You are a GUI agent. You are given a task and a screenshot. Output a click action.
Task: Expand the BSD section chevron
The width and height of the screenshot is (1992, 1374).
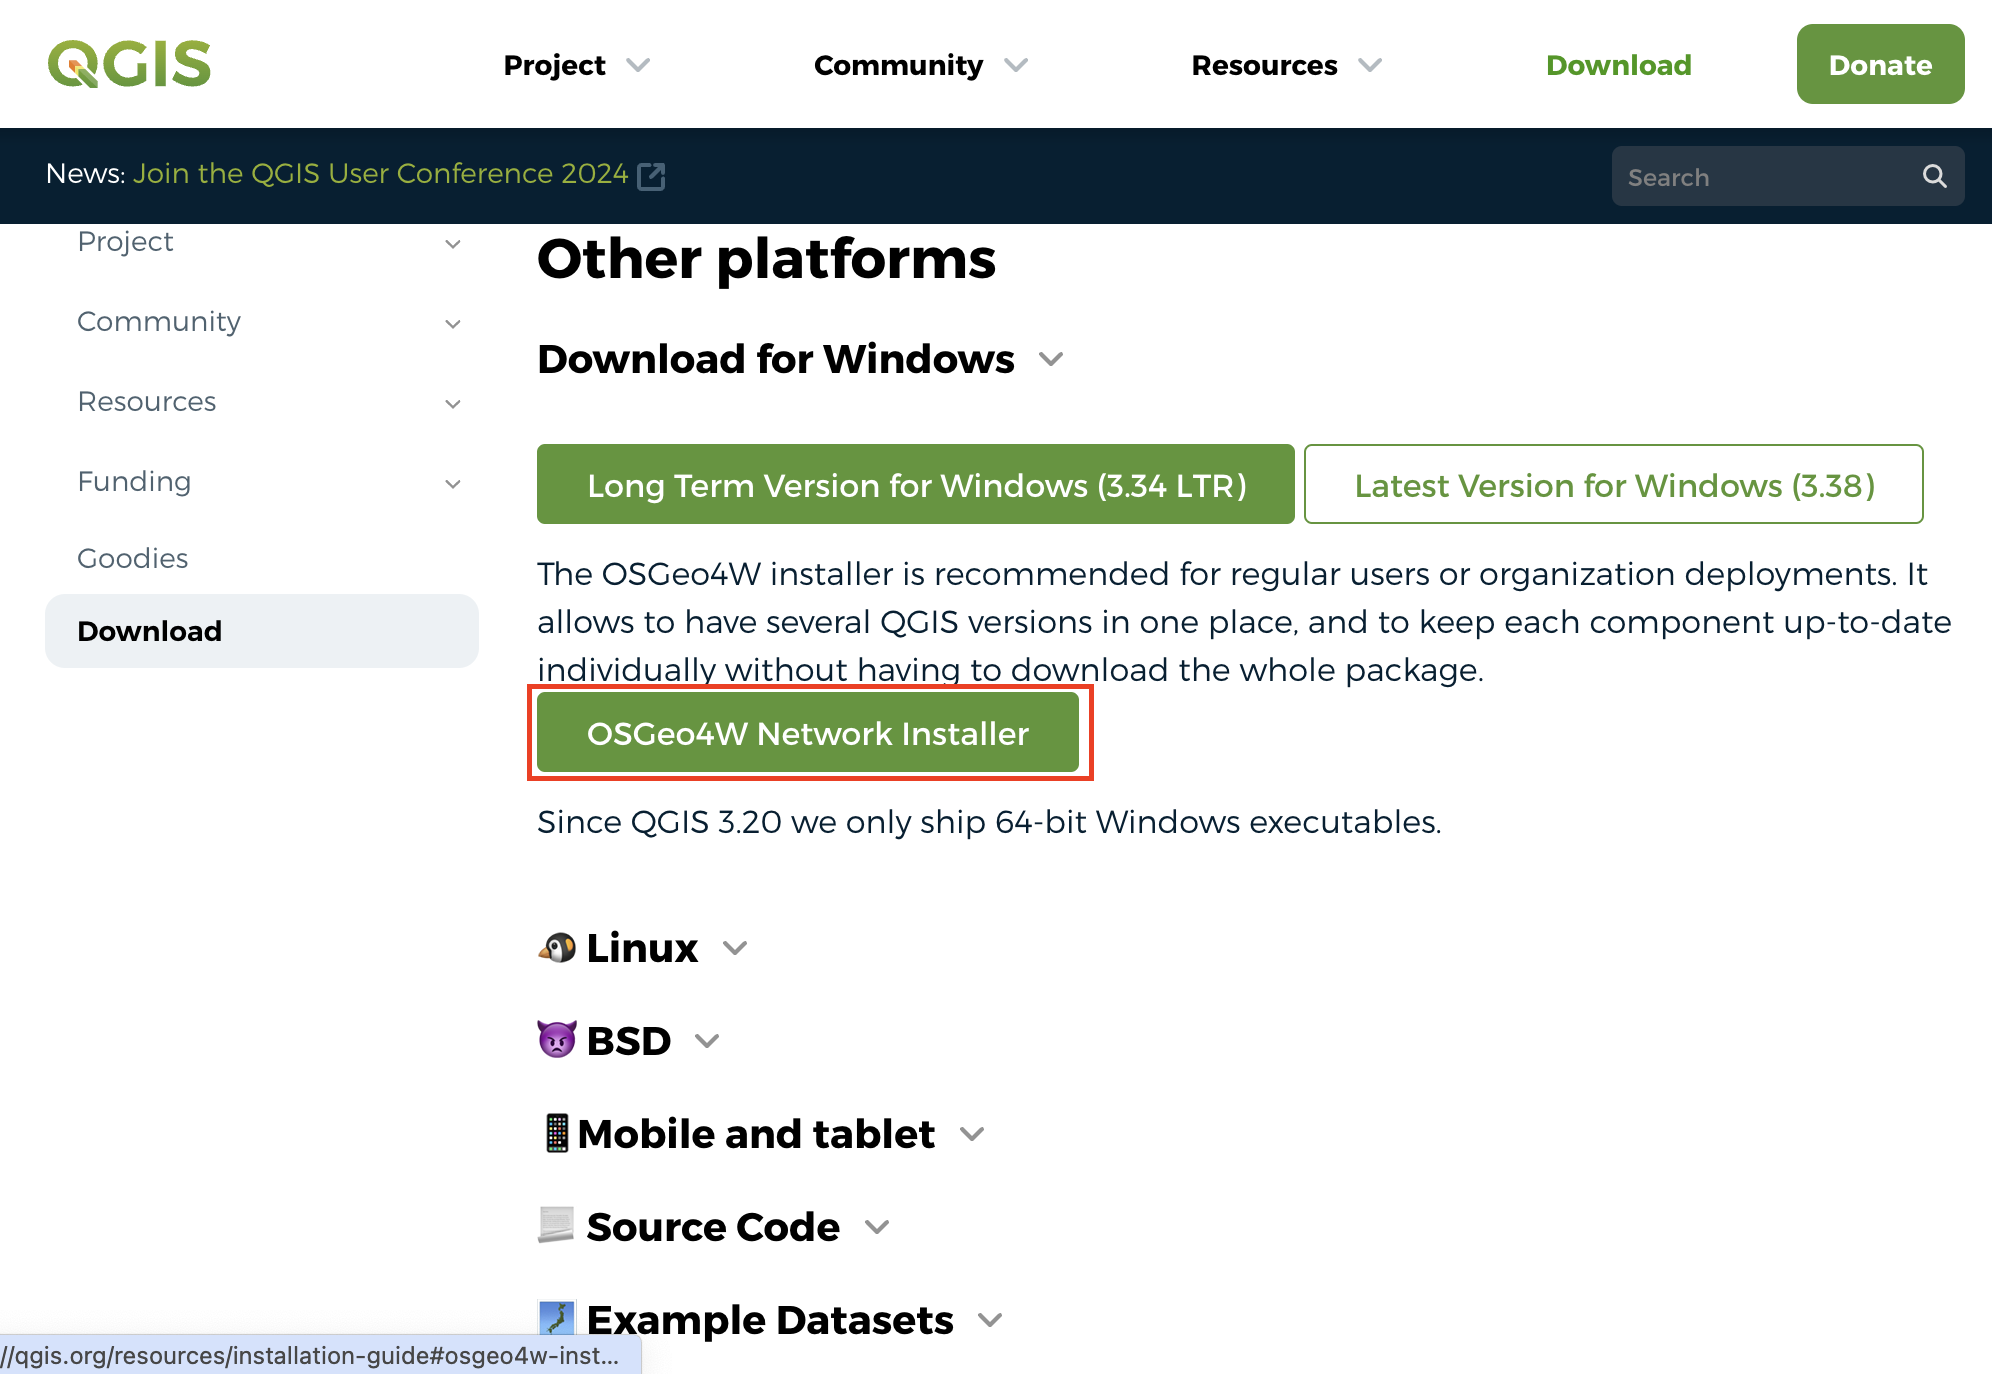tap(707, 1041)
